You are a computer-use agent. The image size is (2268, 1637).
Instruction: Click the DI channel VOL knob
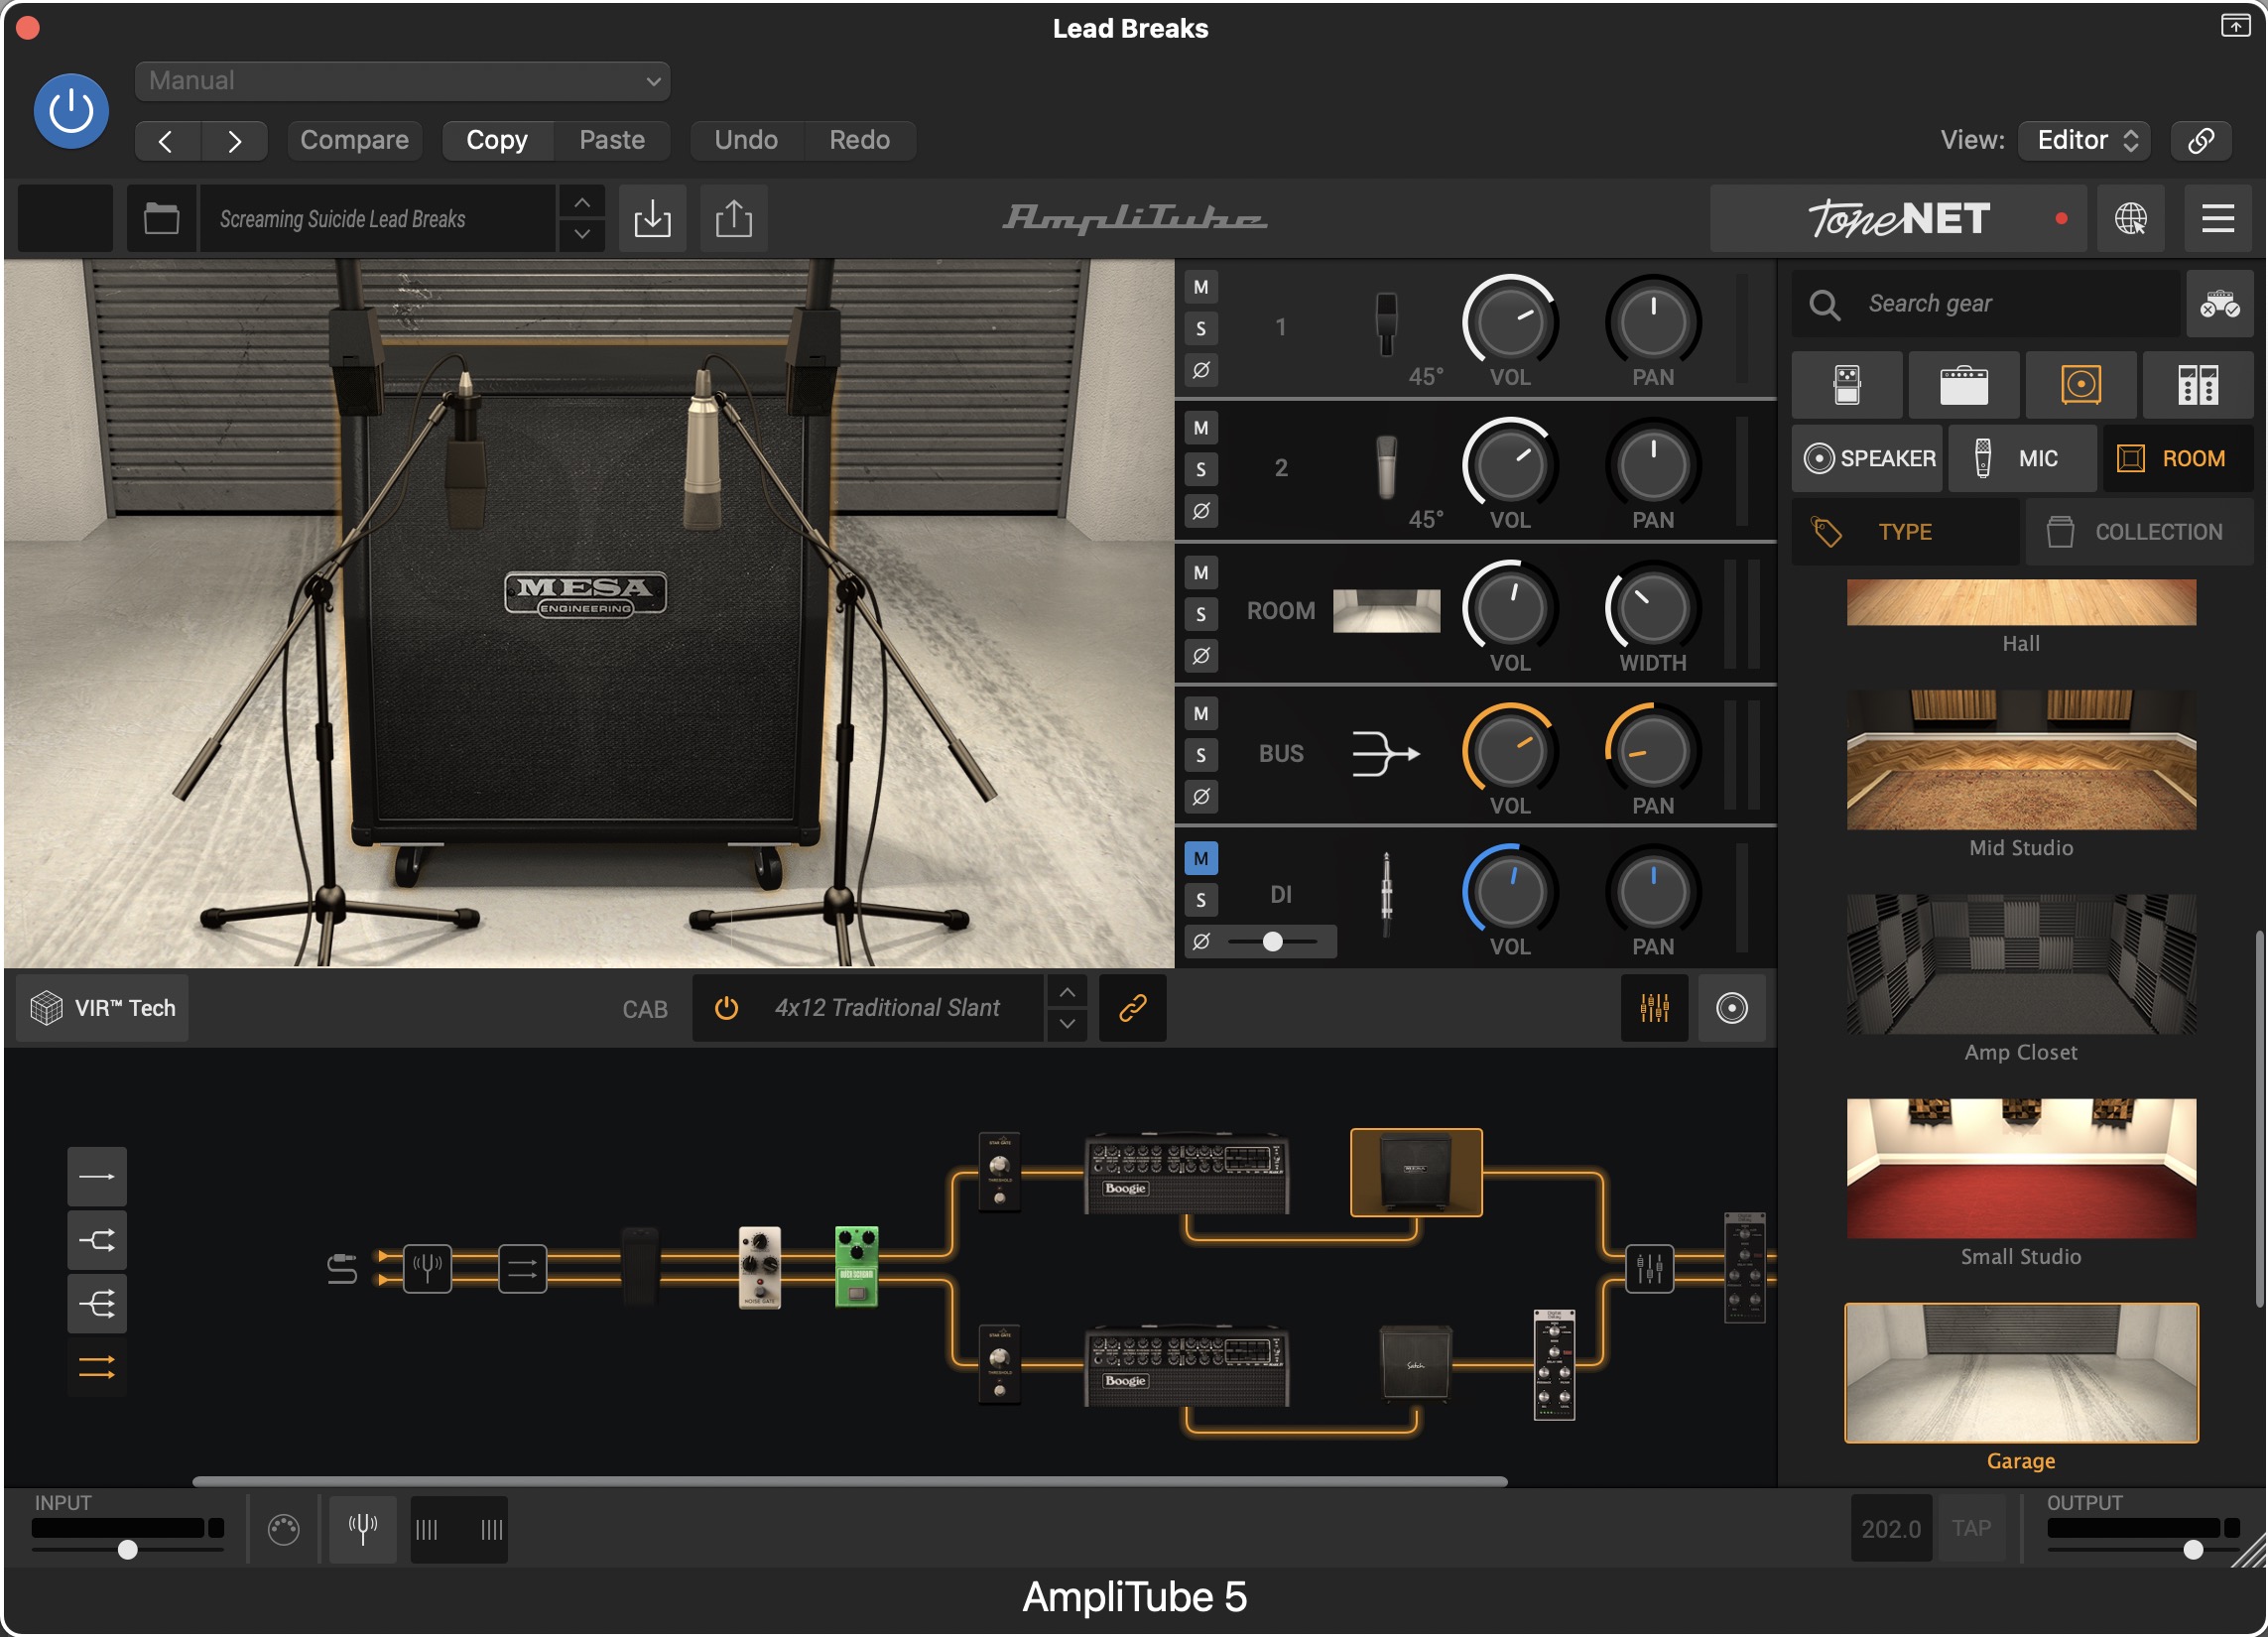(x=1510, y=893)
